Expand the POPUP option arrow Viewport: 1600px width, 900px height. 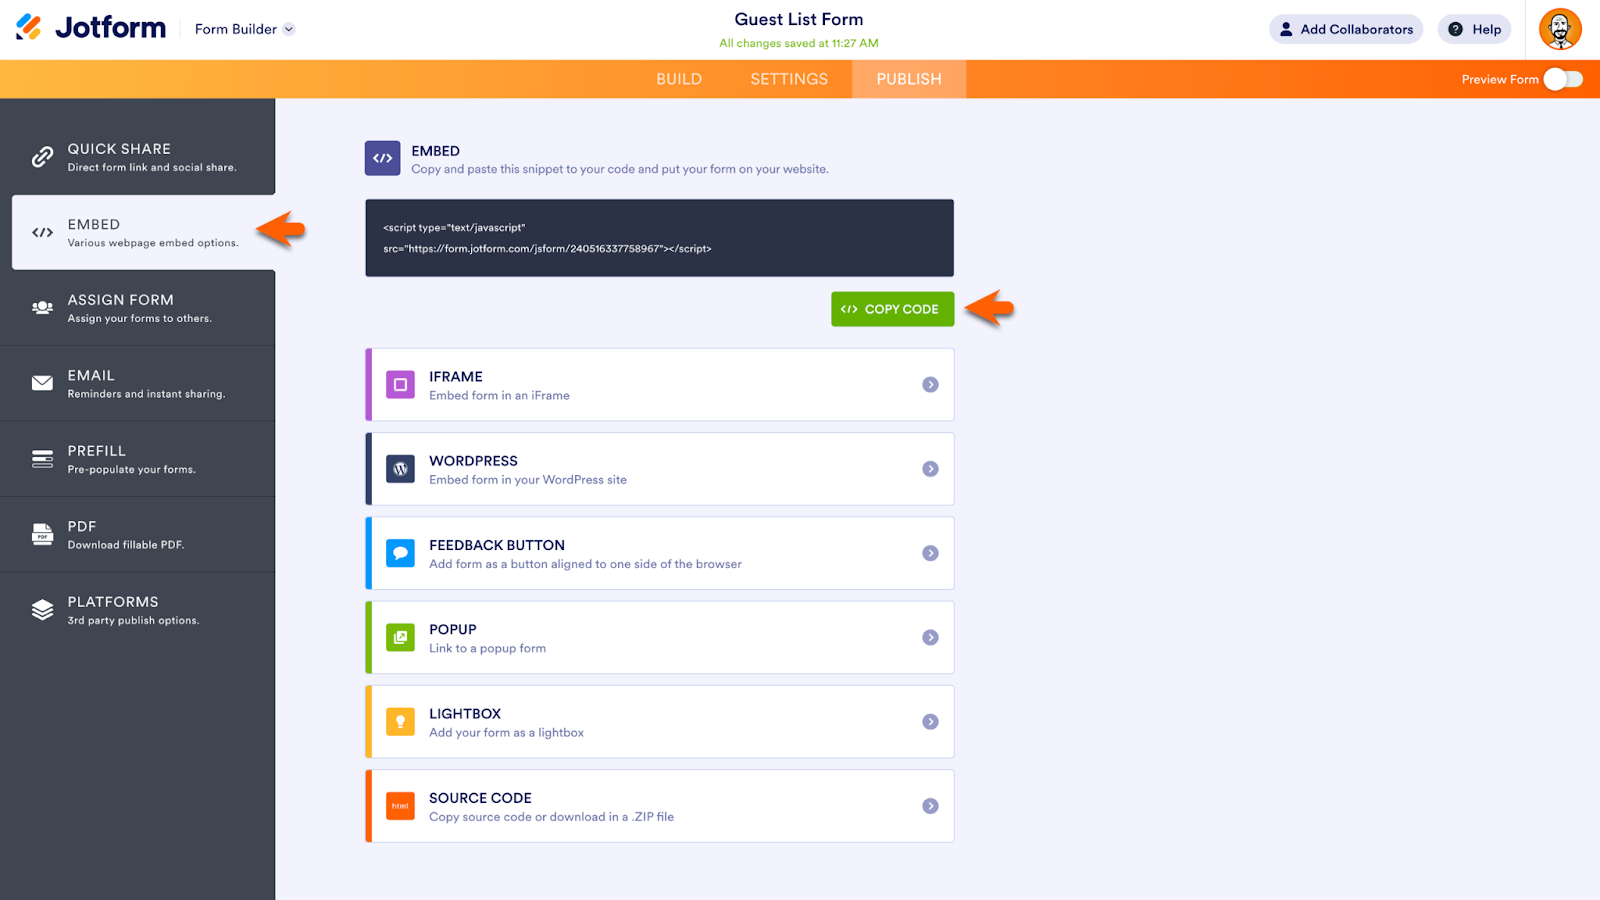(x=930, y=637)
